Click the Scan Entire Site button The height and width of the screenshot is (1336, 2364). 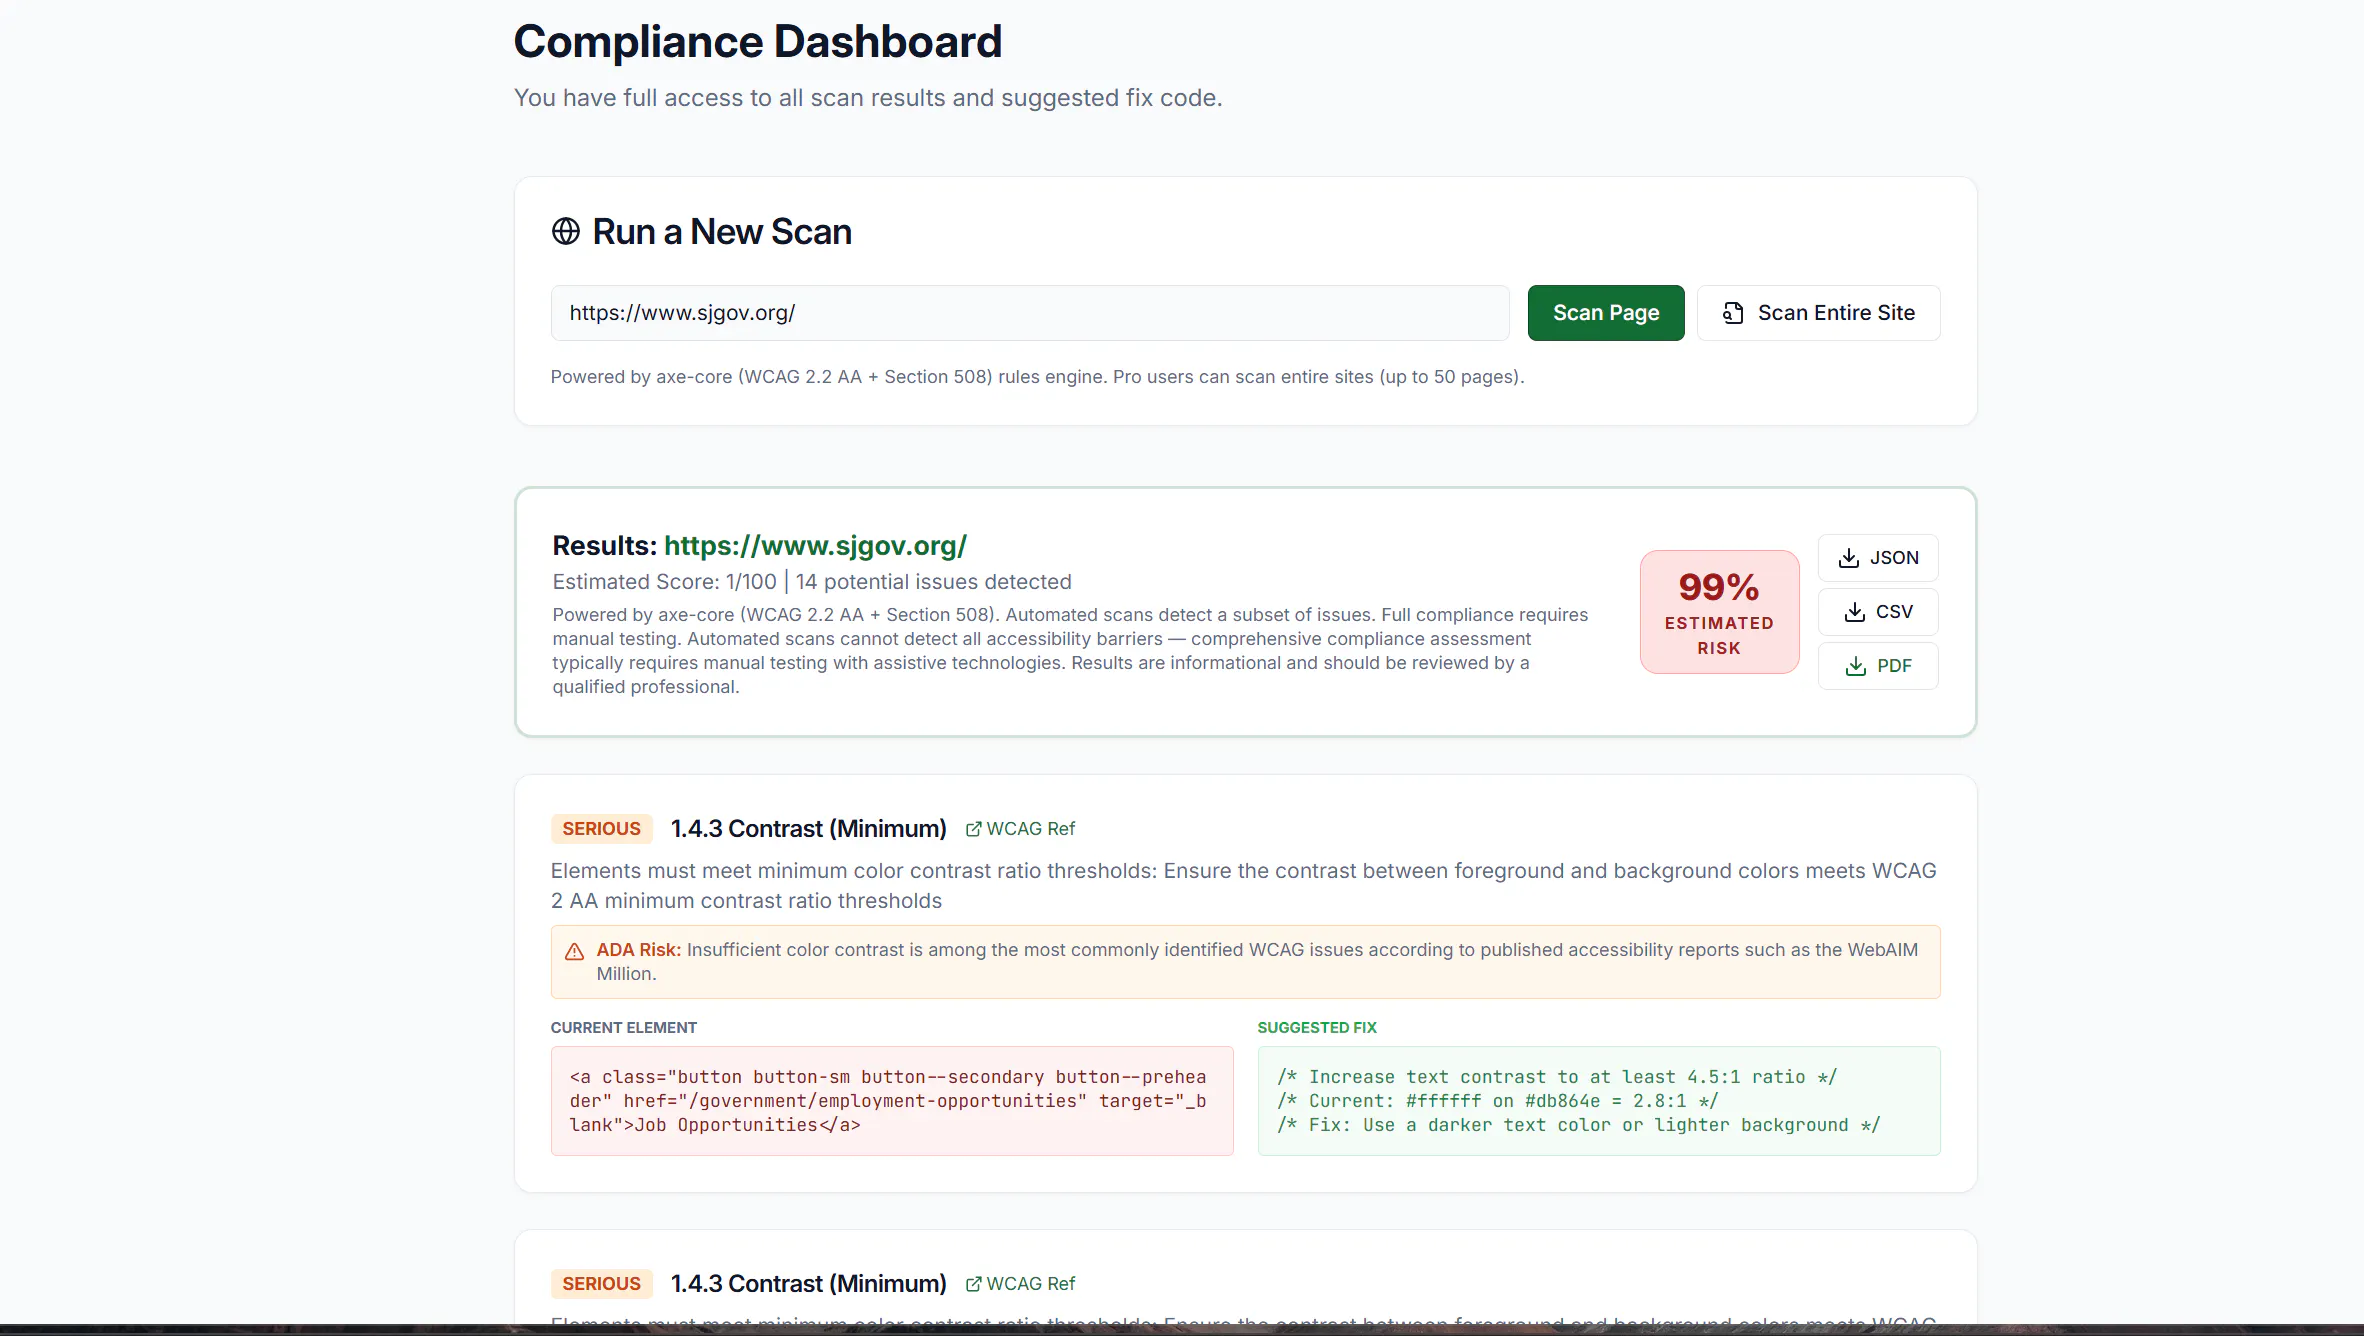1818,313
